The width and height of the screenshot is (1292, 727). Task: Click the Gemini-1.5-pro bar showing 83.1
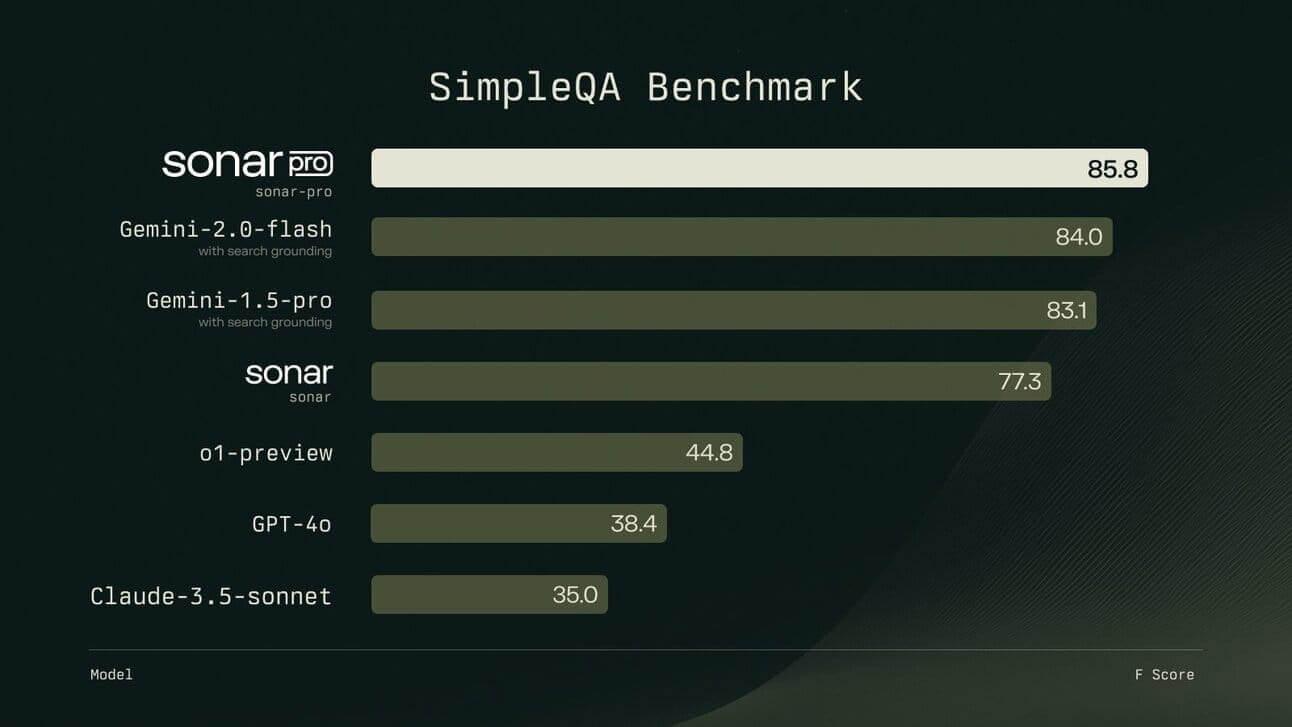733,310
